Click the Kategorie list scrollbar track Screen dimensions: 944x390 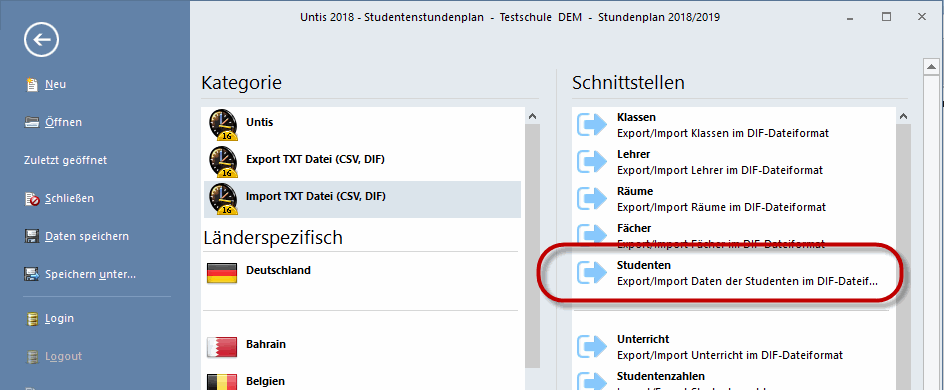(532, 246)
